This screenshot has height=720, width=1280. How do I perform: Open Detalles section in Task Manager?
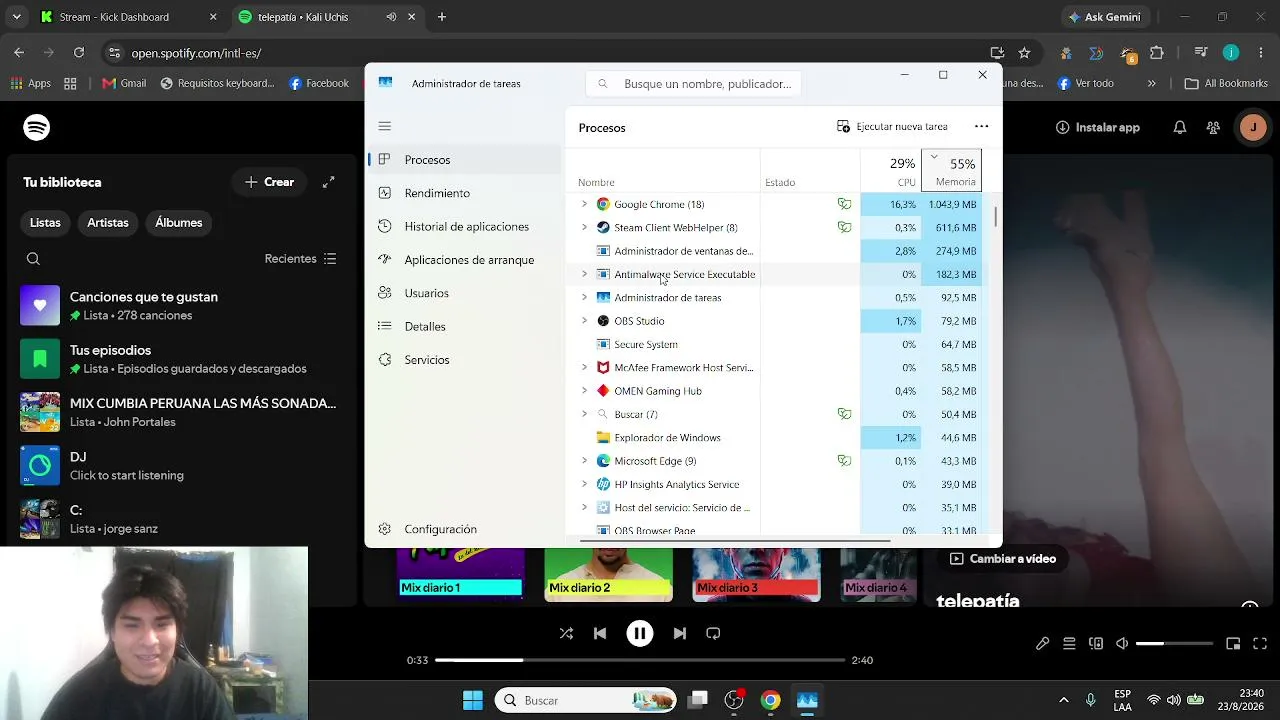click(425, 326)
